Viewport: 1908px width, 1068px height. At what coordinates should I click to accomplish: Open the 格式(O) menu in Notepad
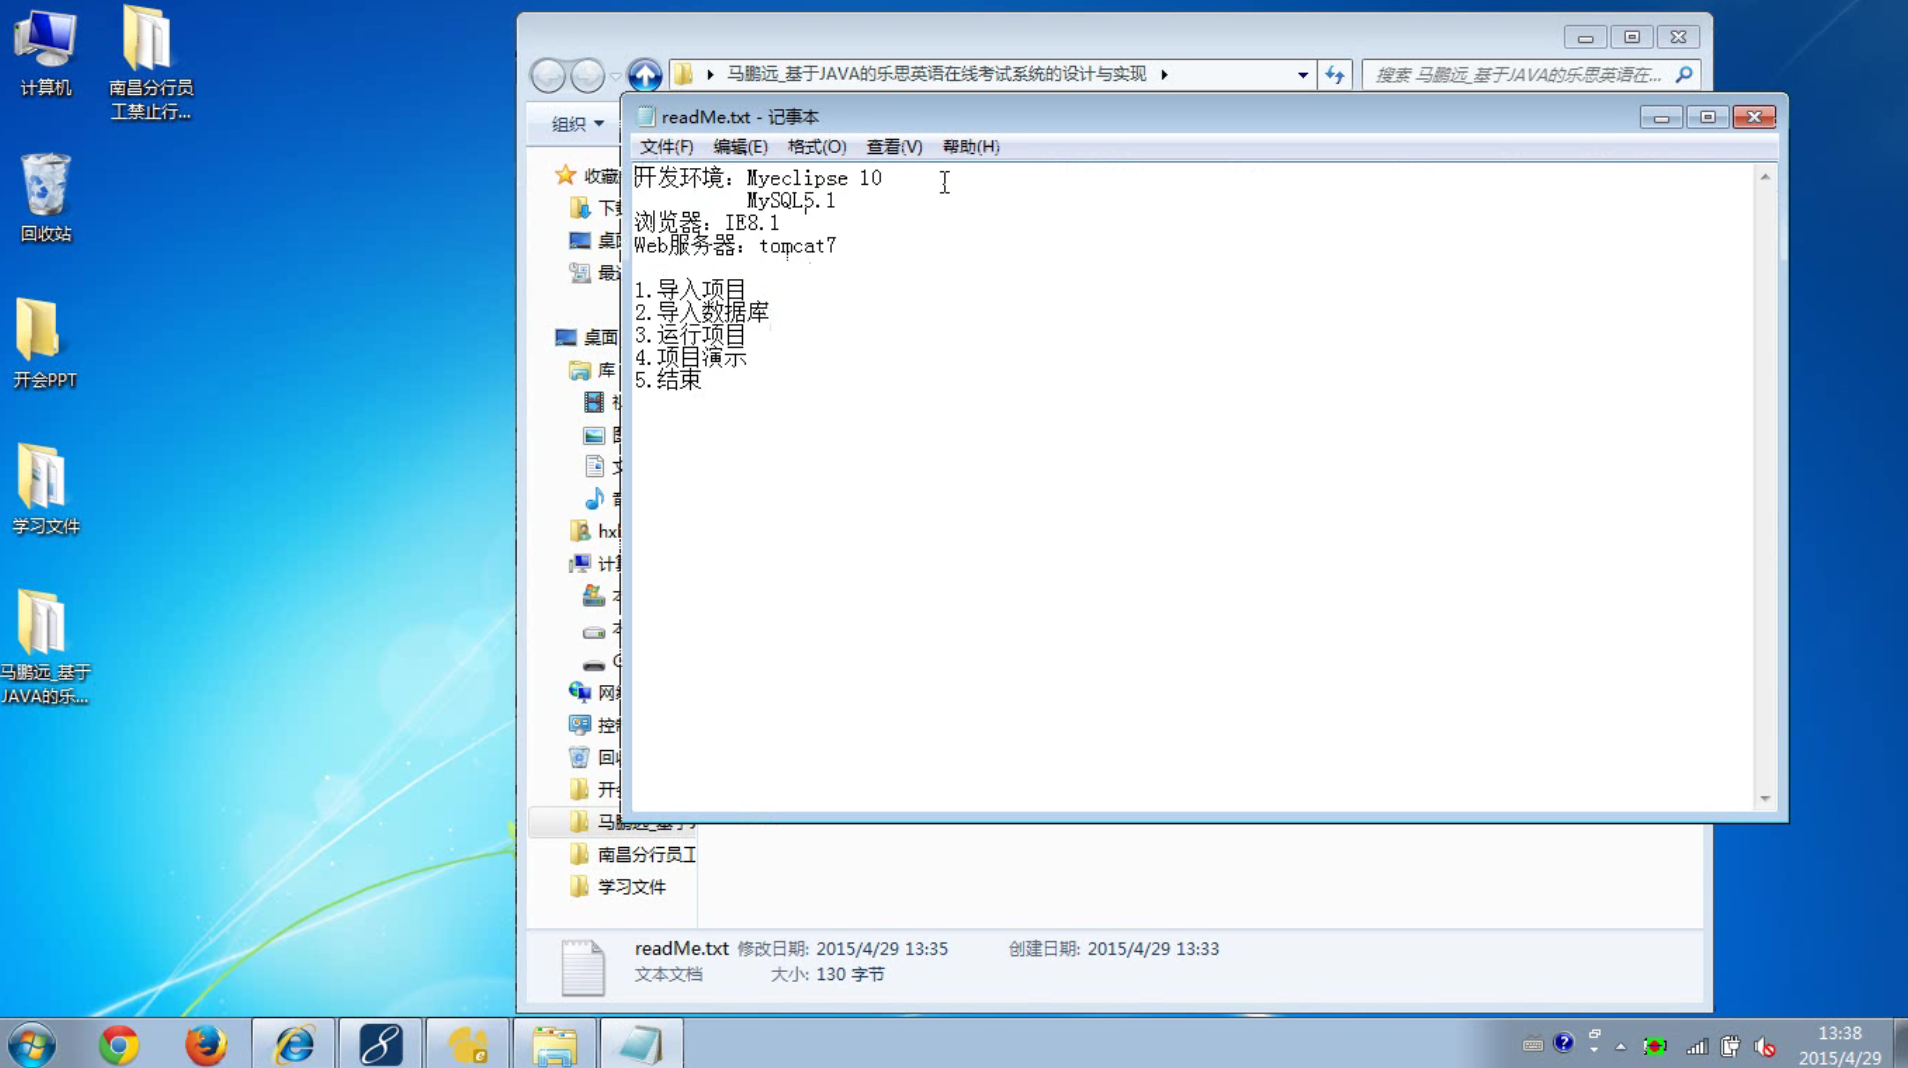[x=817, y=146]
